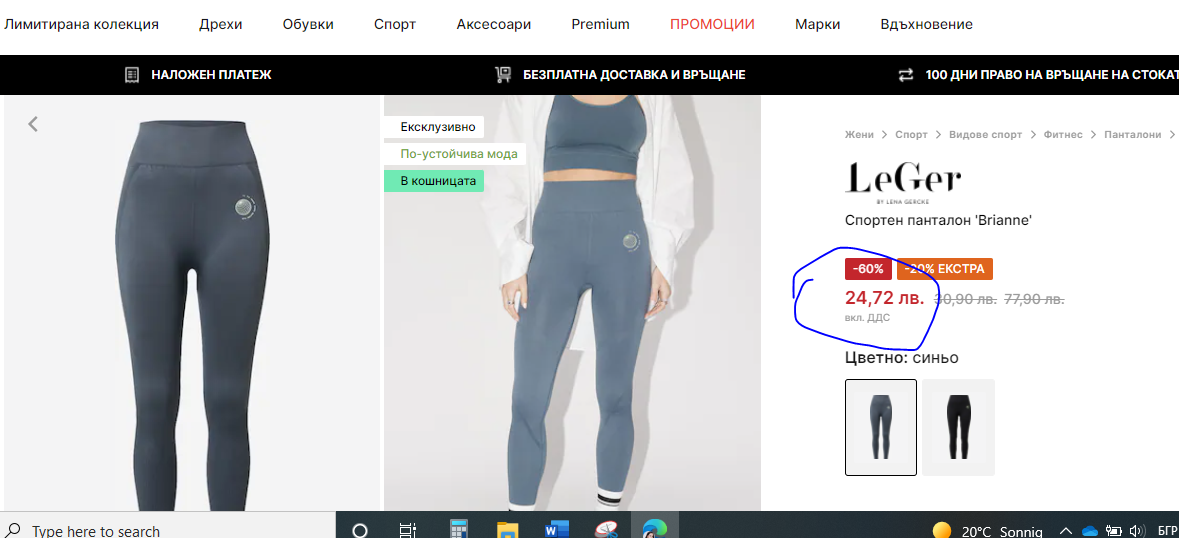This screenshot has height=538, width=1179.
Task: Click the Цветно: синьо label
Action: (902, 358)
